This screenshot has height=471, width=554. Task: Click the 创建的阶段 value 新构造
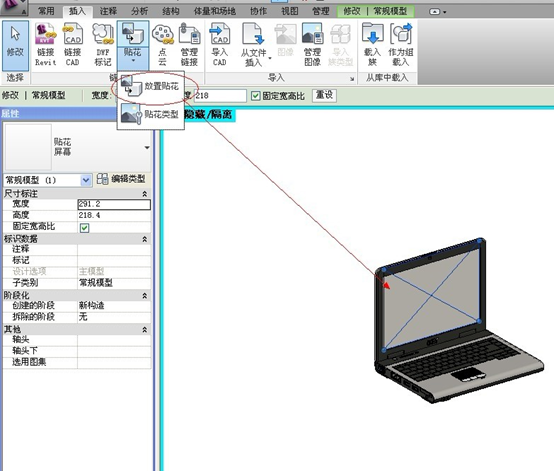pos(114,306)
